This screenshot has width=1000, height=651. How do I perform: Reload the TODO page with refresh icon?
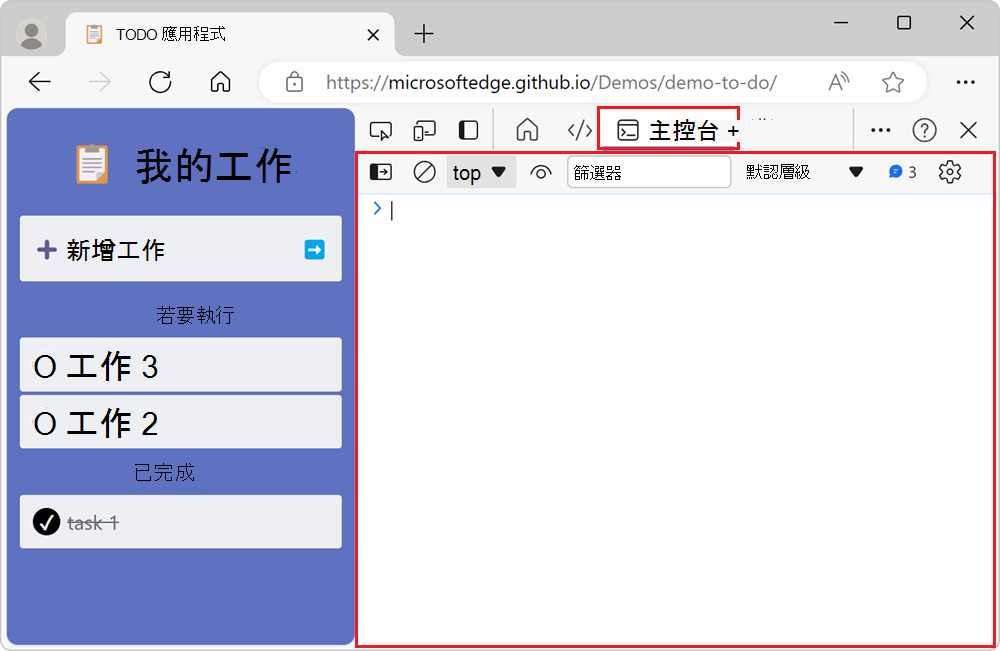click(x=160, y=83)
